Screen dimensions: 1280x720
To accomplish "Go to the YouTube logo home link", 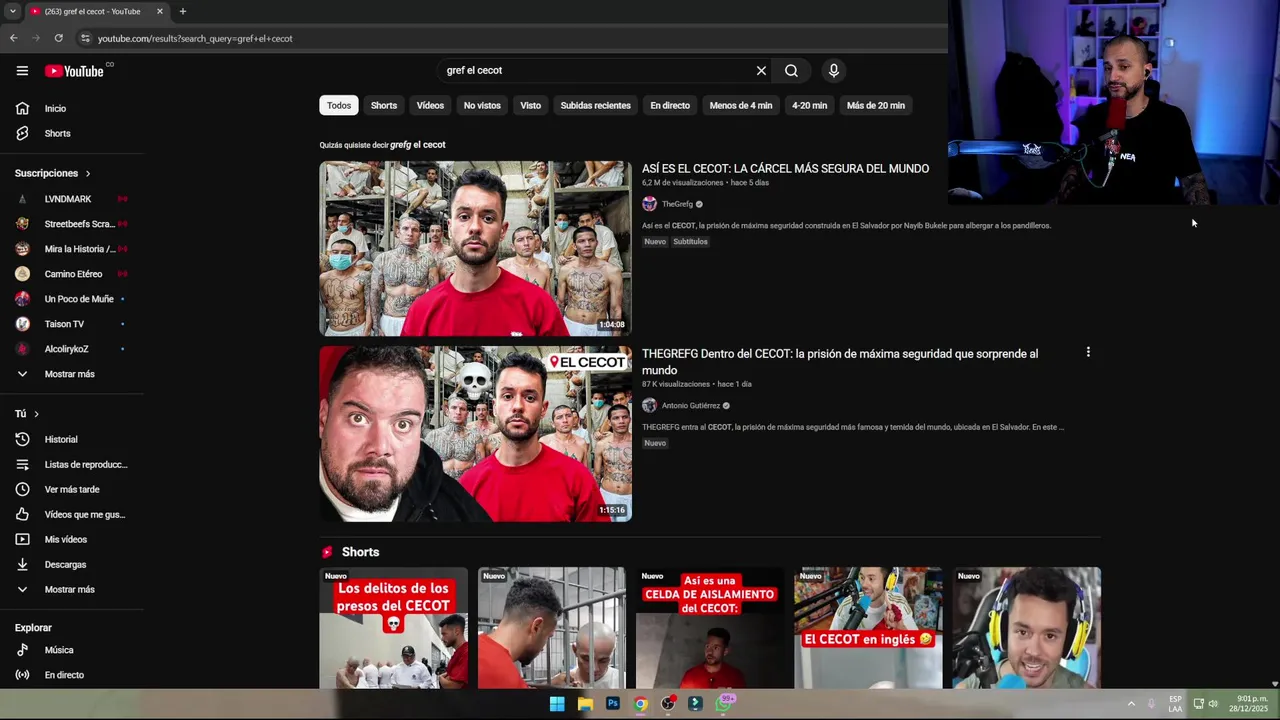I will pyautogui.click(x=74, y=71).
